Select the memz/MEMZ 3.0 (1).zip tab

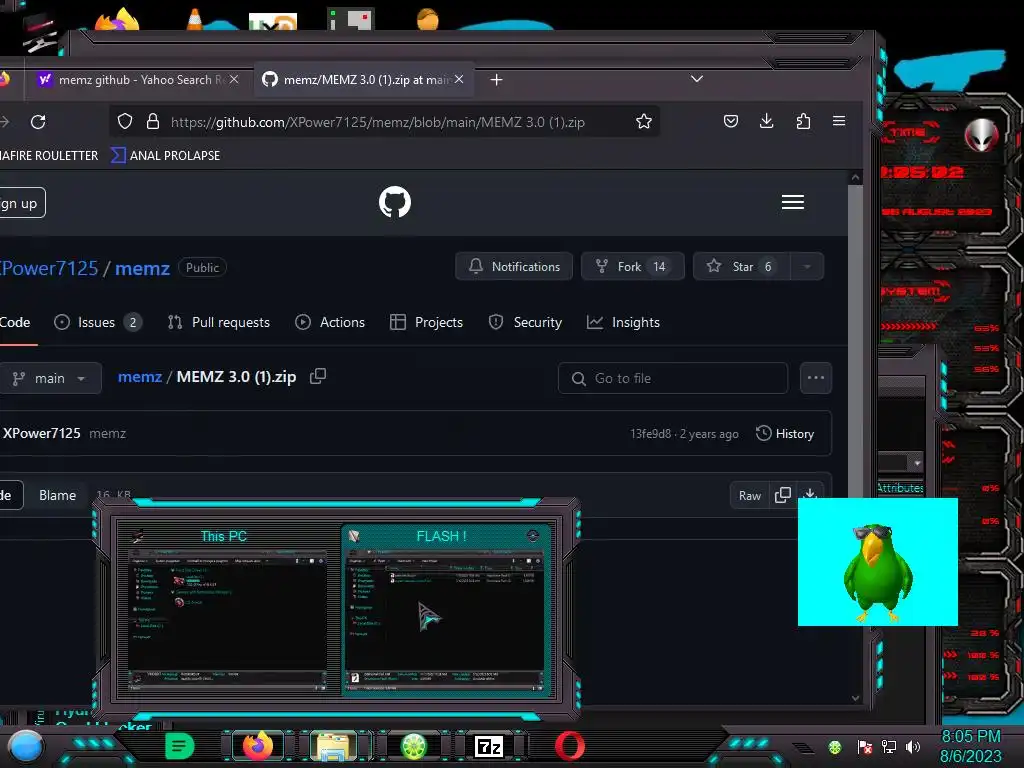click(x=363, y=80)
